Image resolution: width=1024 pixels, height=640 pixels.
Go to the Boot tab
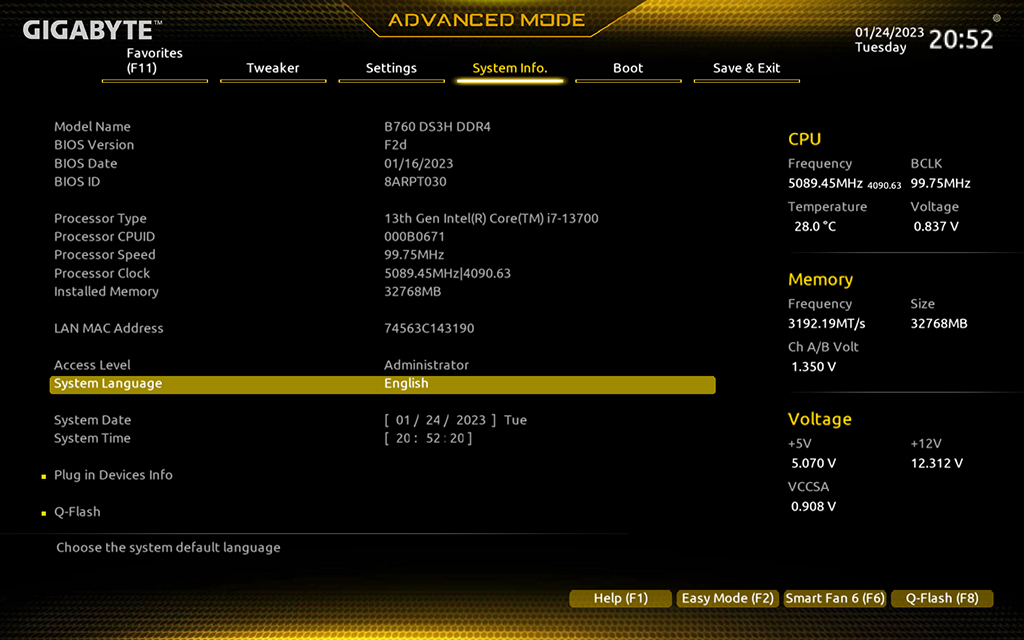[x=628, y=68]
